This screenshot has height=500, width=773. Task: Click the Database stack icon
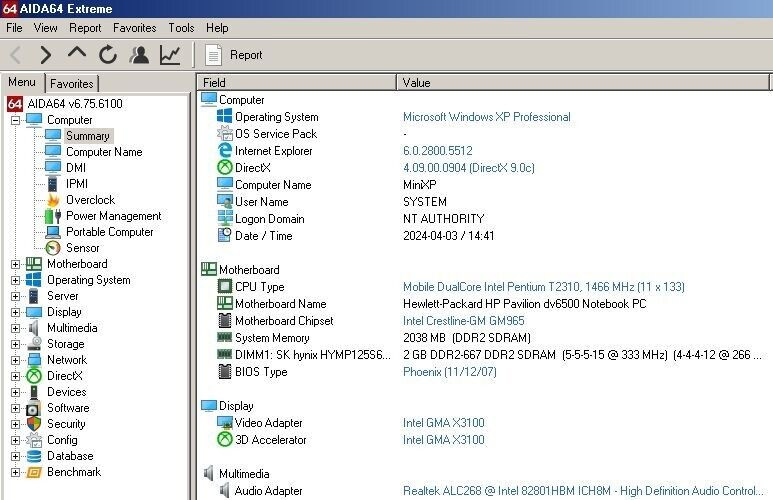coord(34,456)
